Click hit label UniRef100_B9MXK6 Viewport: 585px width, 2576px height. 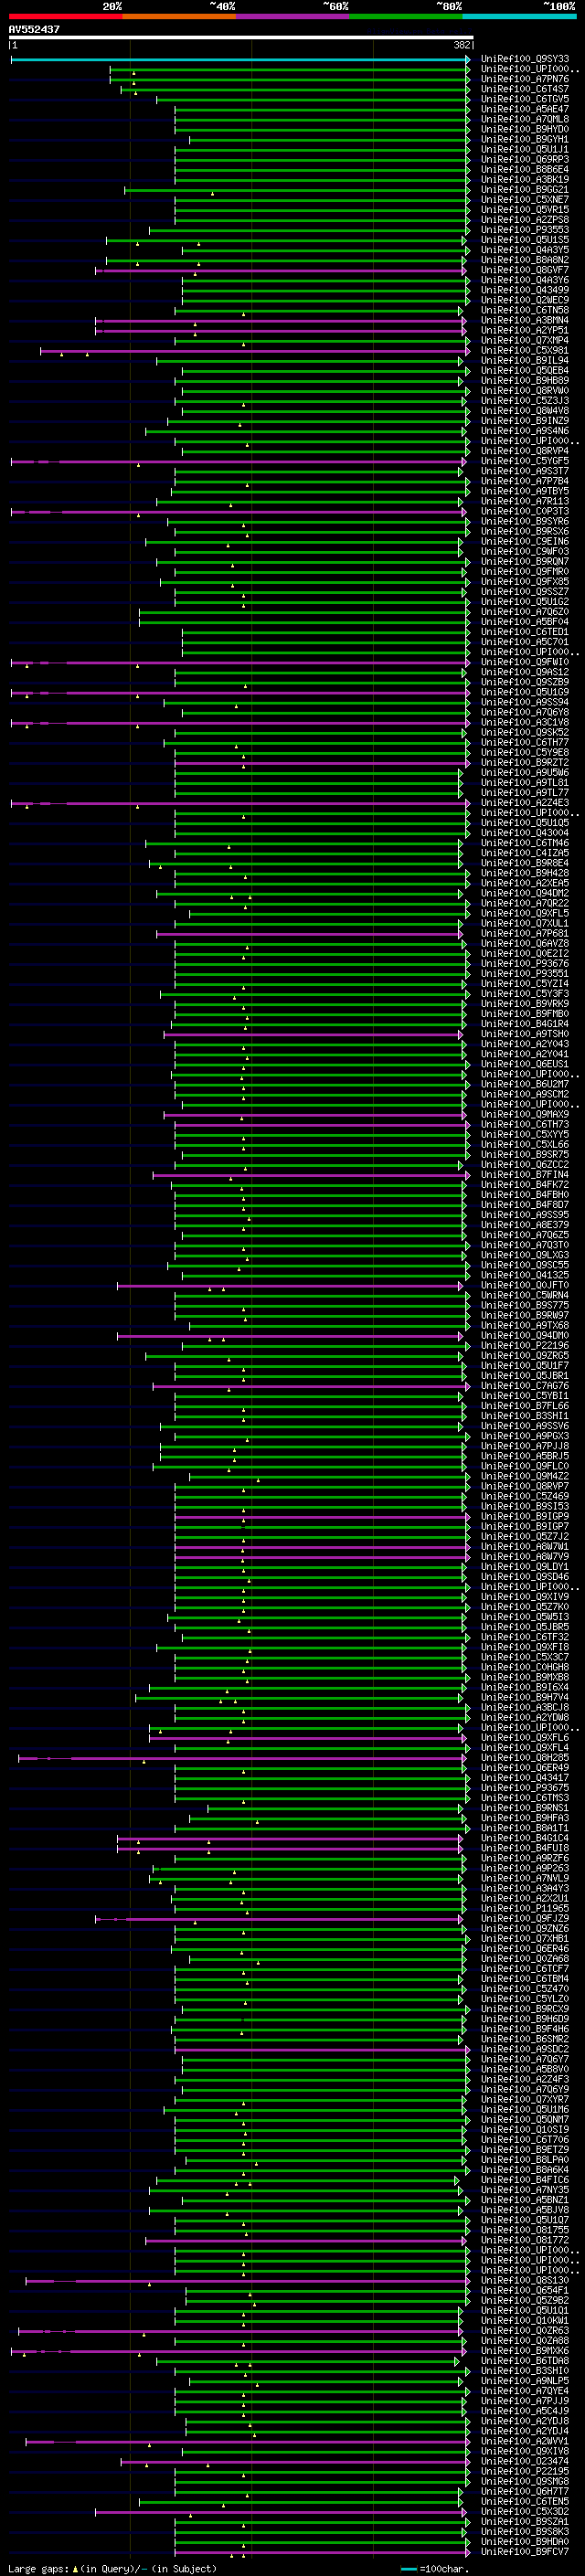pyautogui.click(x=525, y=2350)
